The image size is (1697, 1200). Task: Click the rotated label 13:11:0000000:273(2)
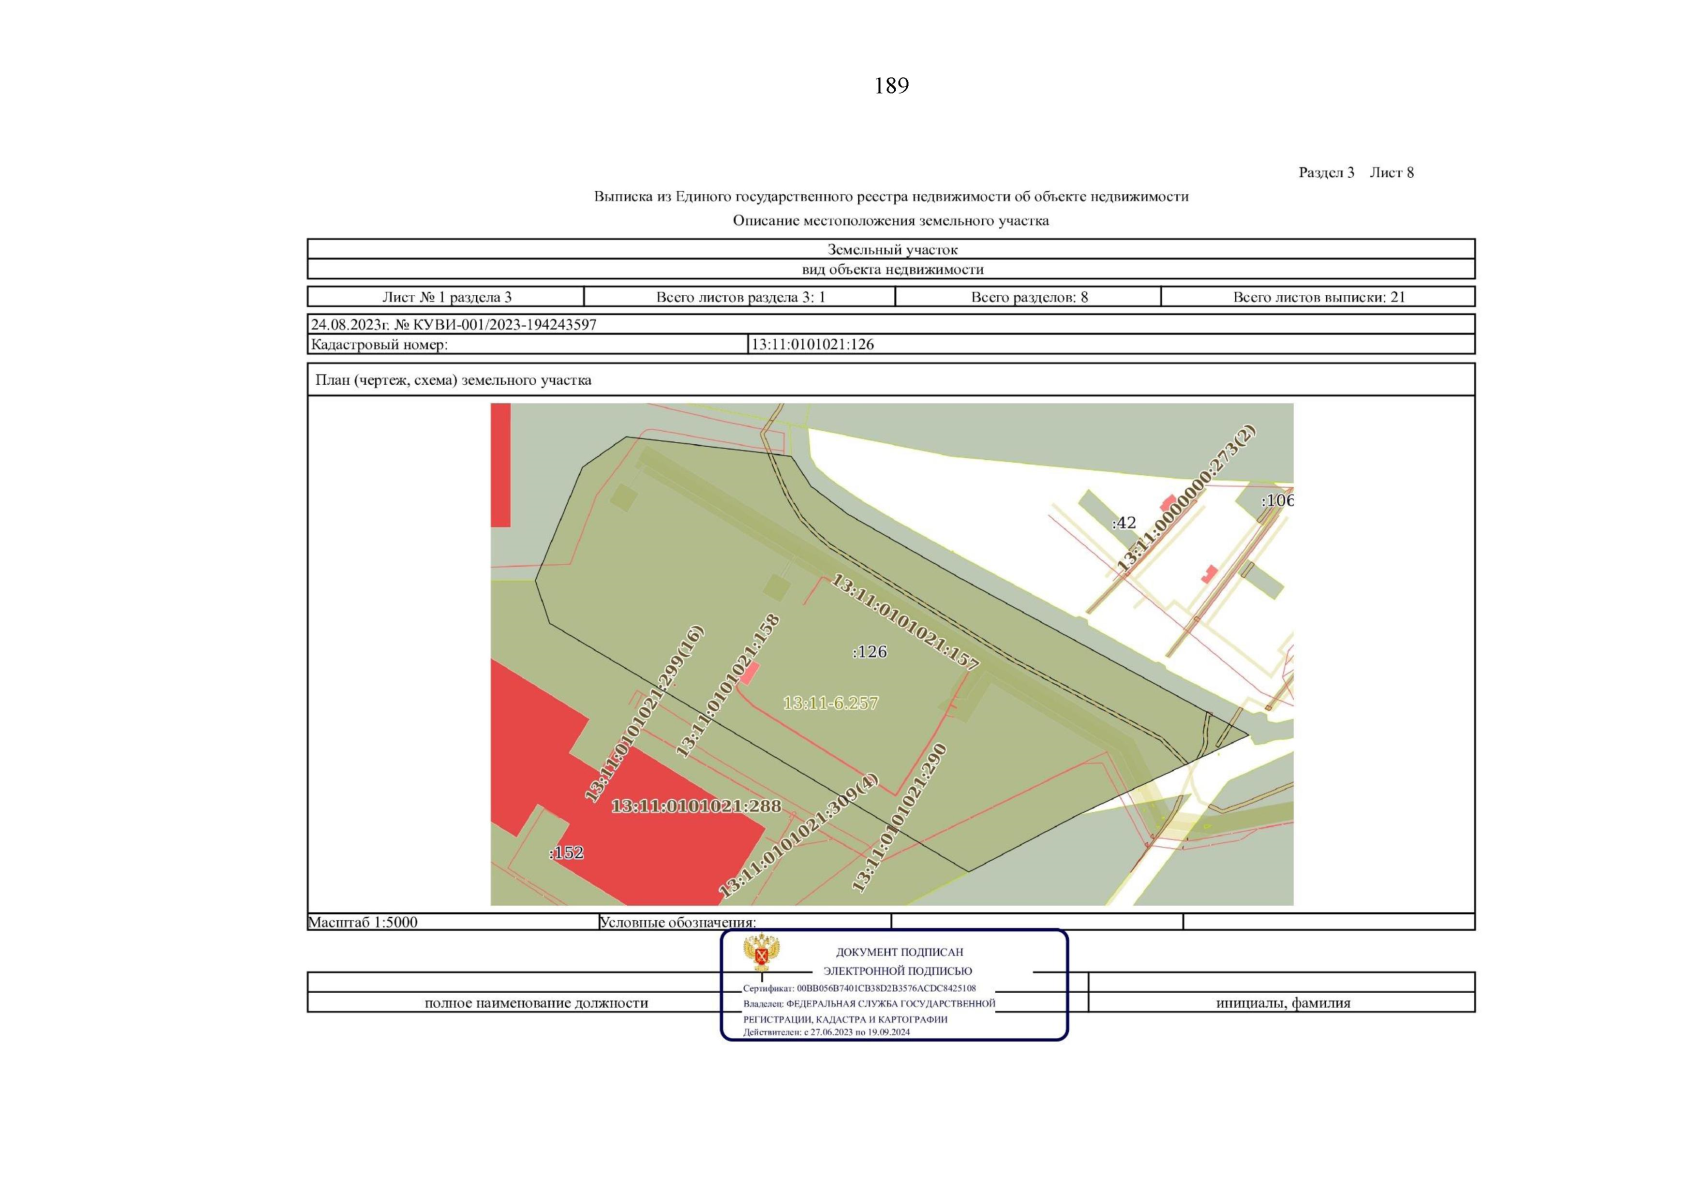coord(1185,499)
